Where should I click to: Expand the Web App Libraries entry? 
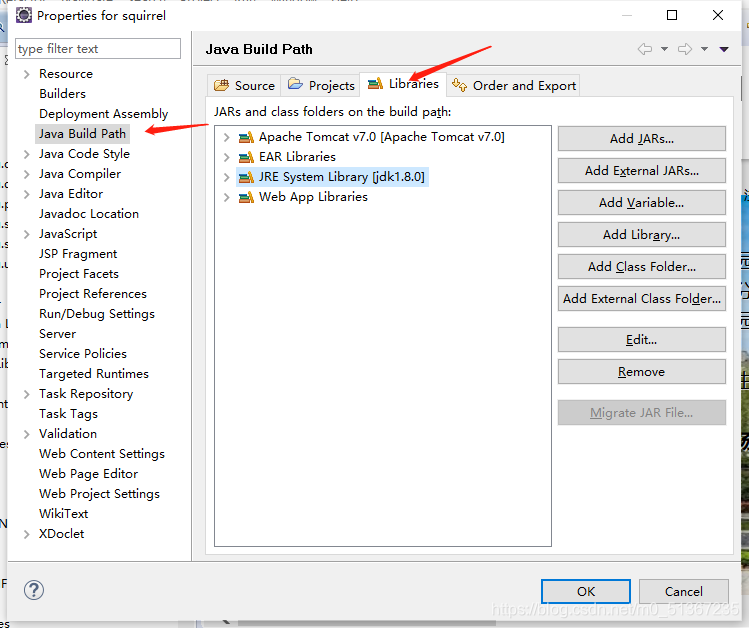pyautogui.click(x=226, y=197)
